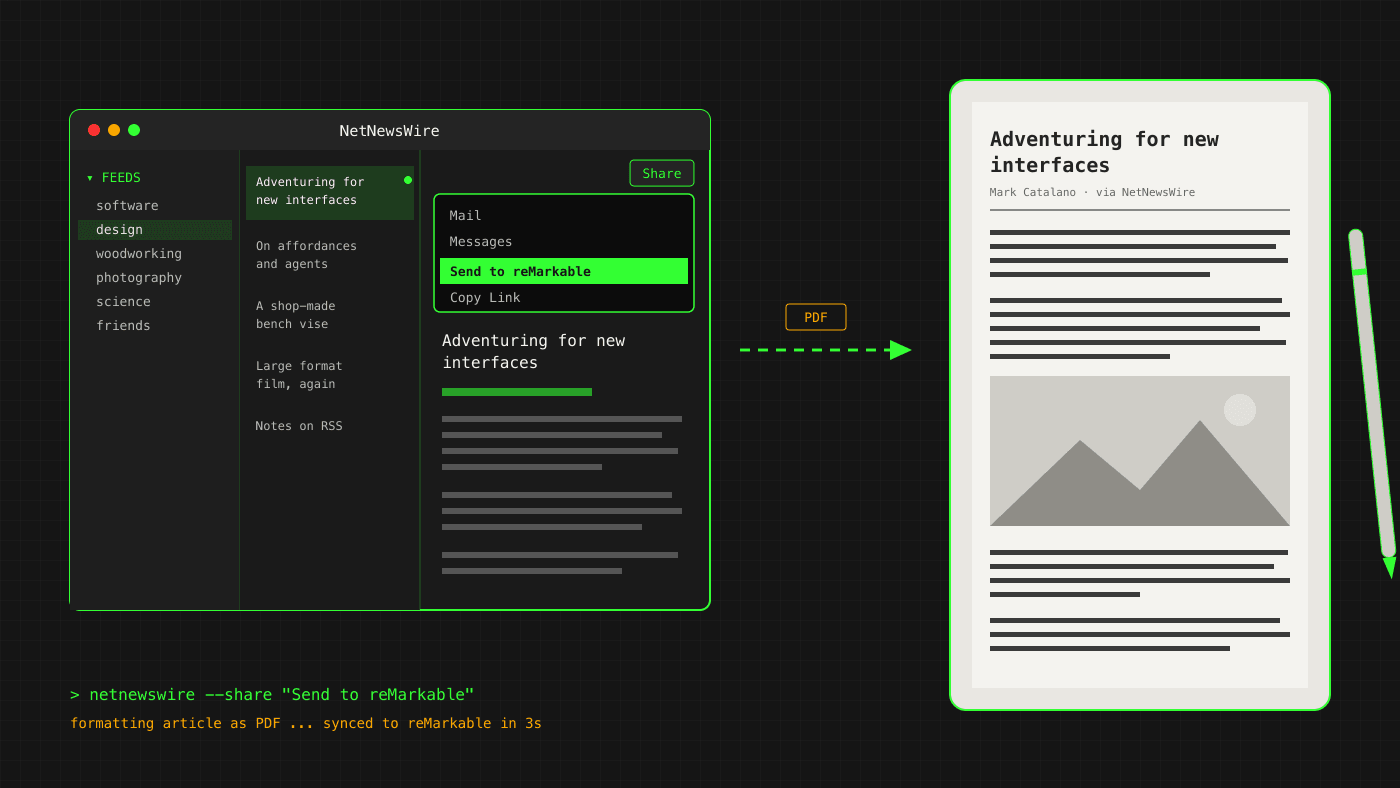Click the Share button
The height and width of the screenshot is (788, 1400).
coord(662,173)
